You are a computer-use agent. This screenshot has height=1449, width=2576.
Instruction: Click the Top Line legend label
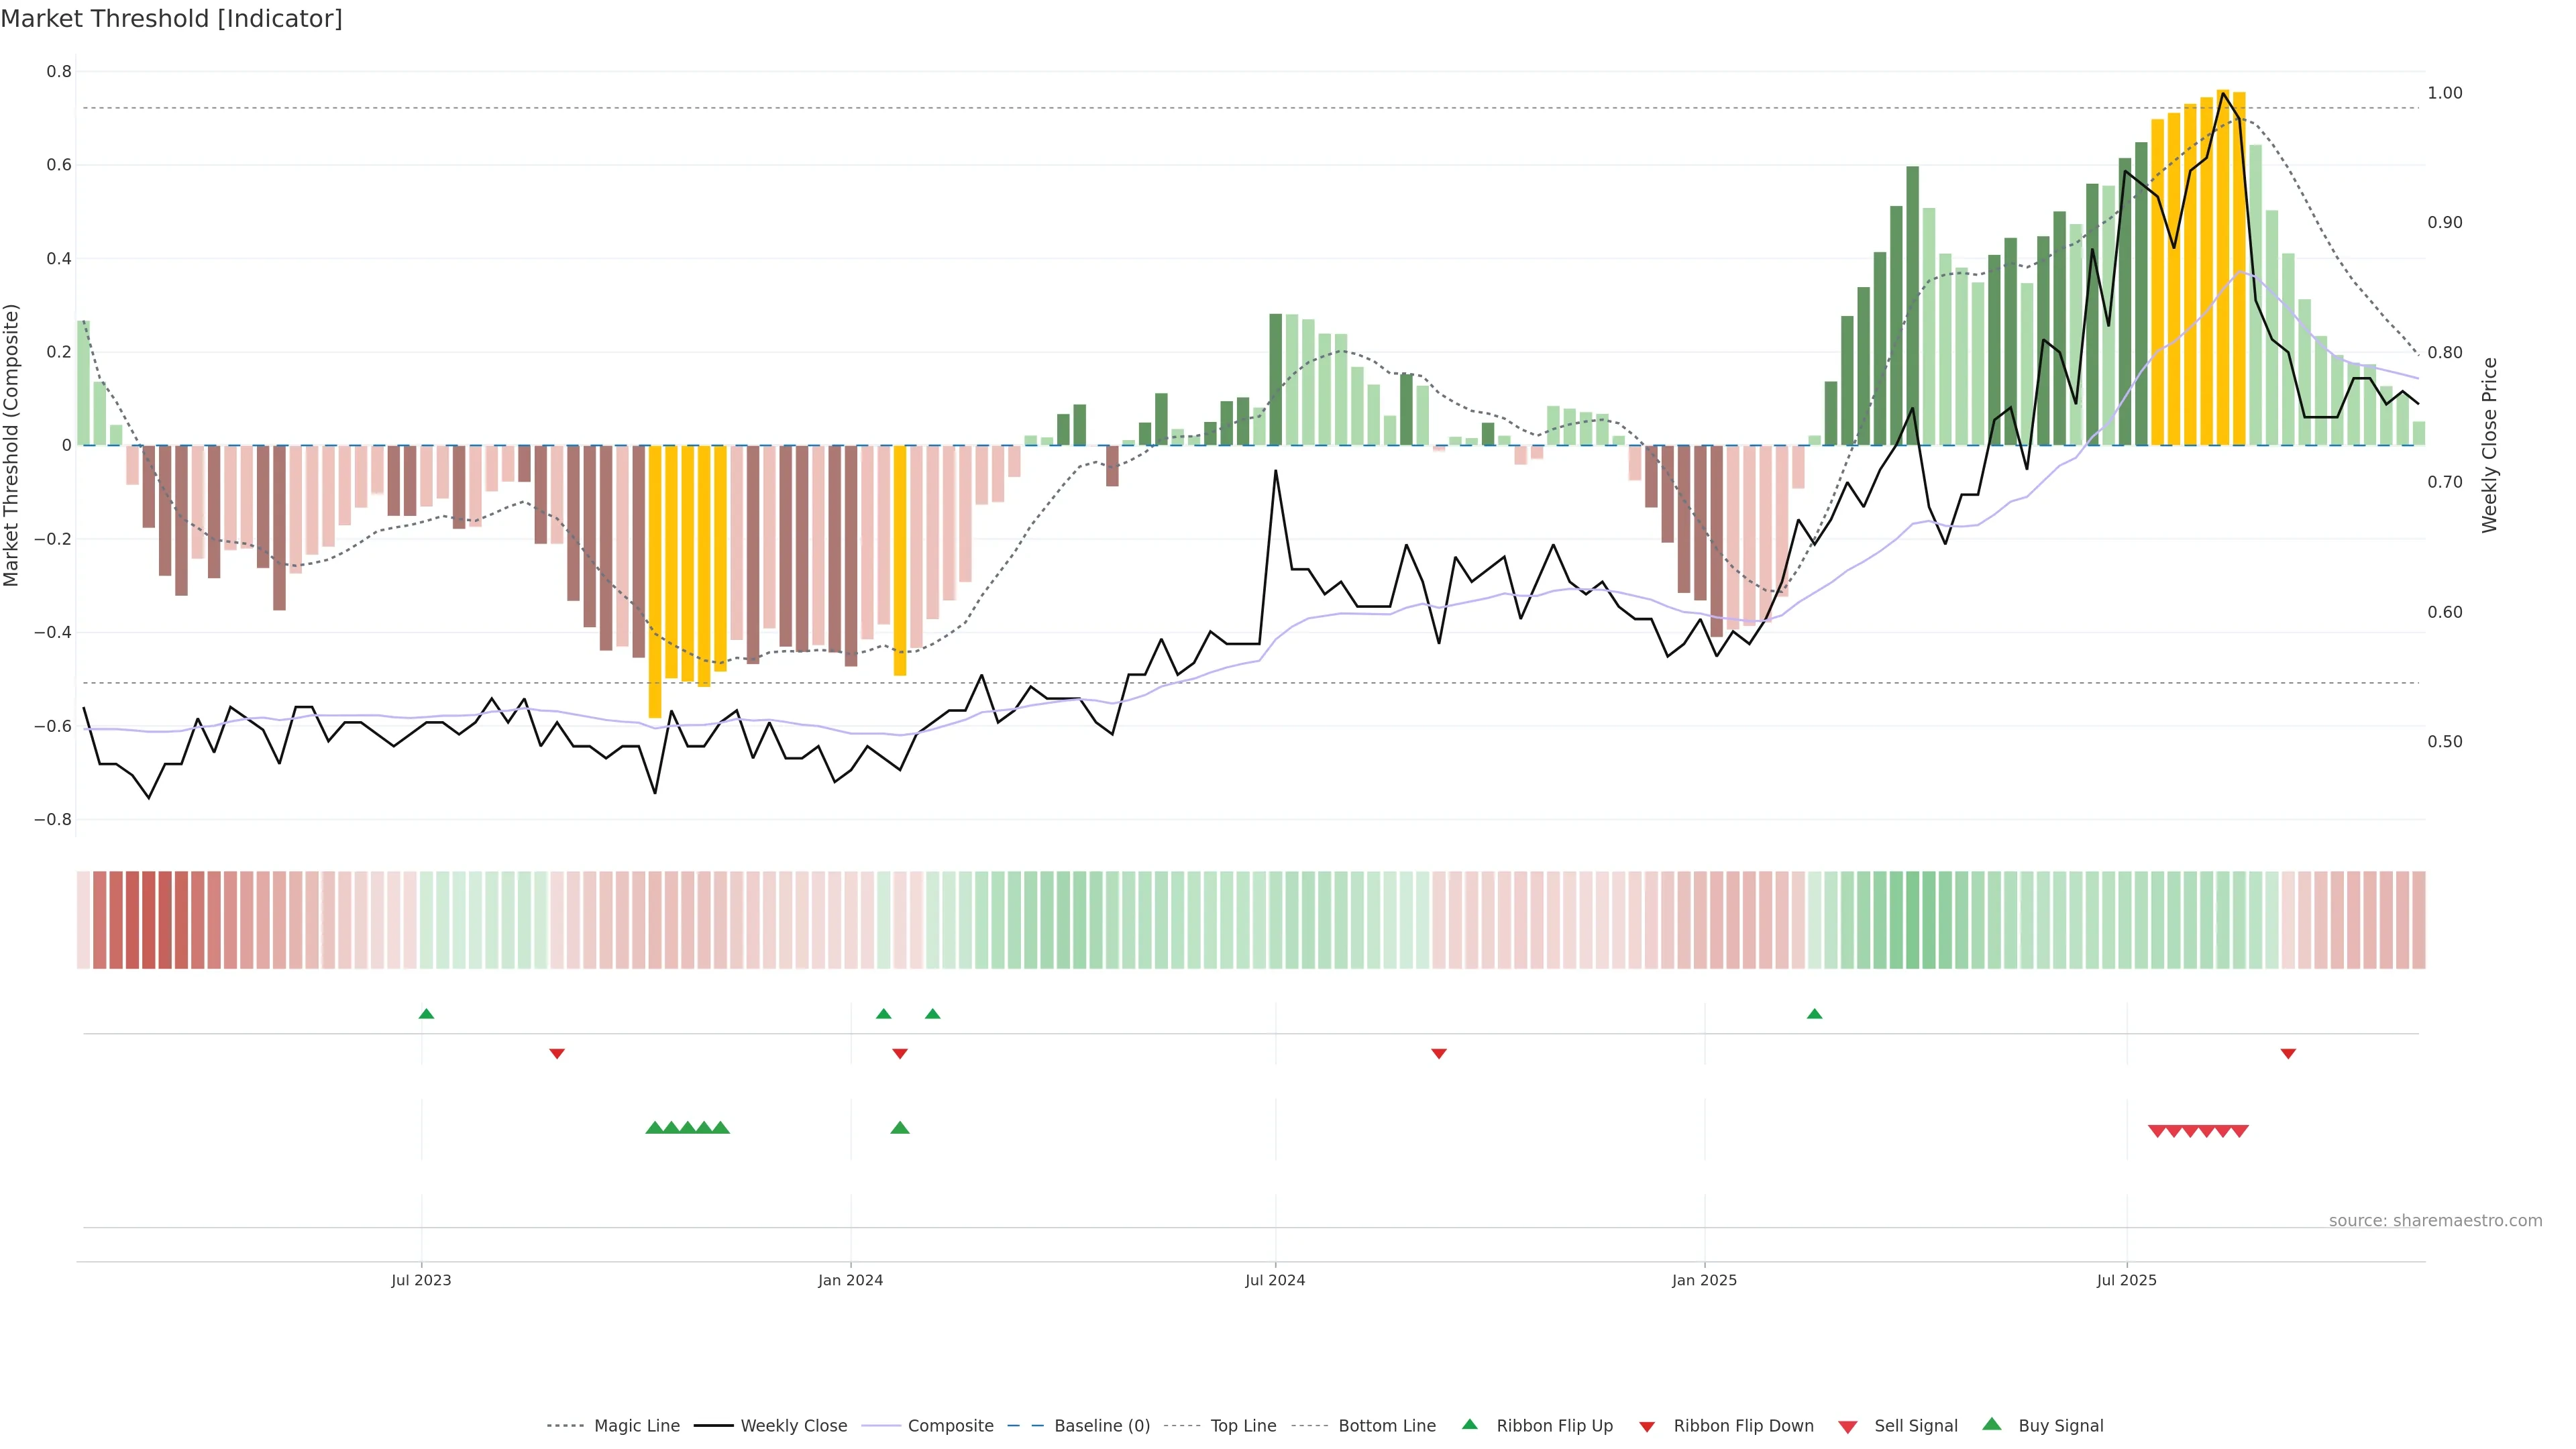pos(1243,1425)
